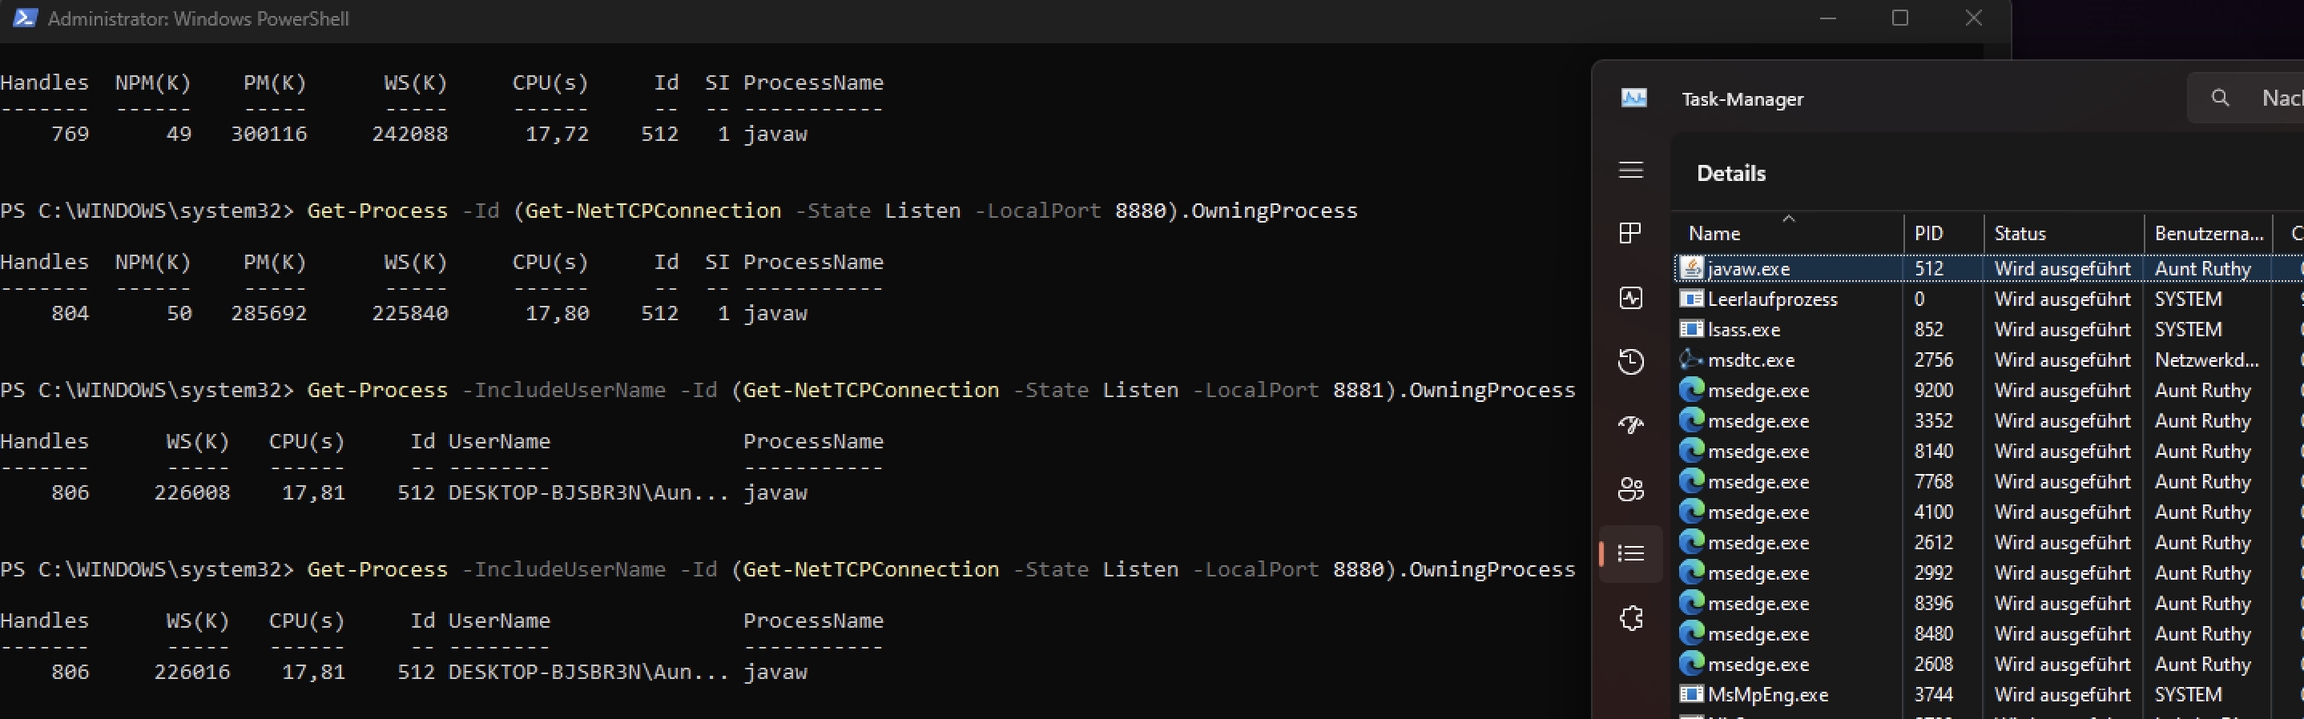The width and height of the screenshot is (2304, 719).
Task: Click the PowerShell icon in the title bar
Action: point(25,18)
